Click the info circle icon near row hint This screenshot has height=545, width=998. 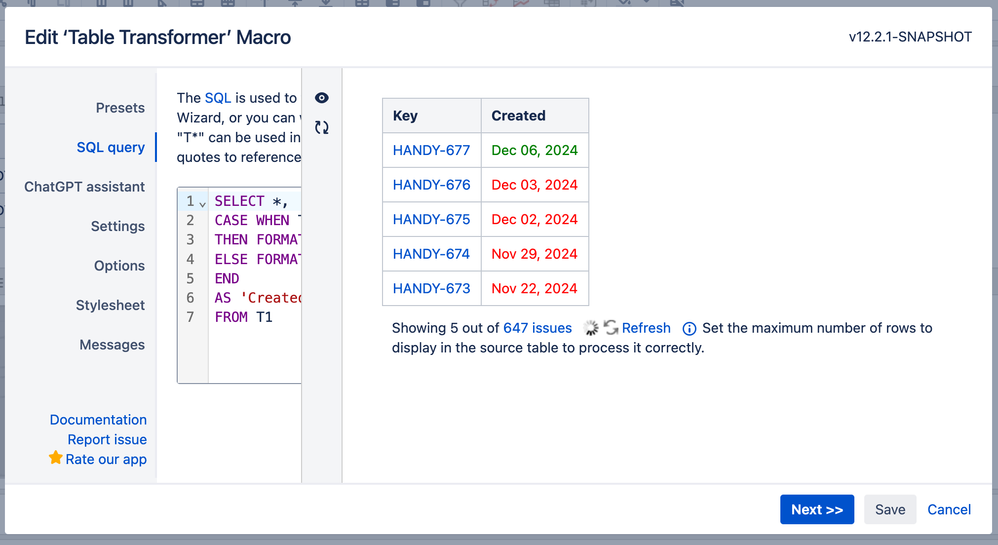tap(689, 329)
